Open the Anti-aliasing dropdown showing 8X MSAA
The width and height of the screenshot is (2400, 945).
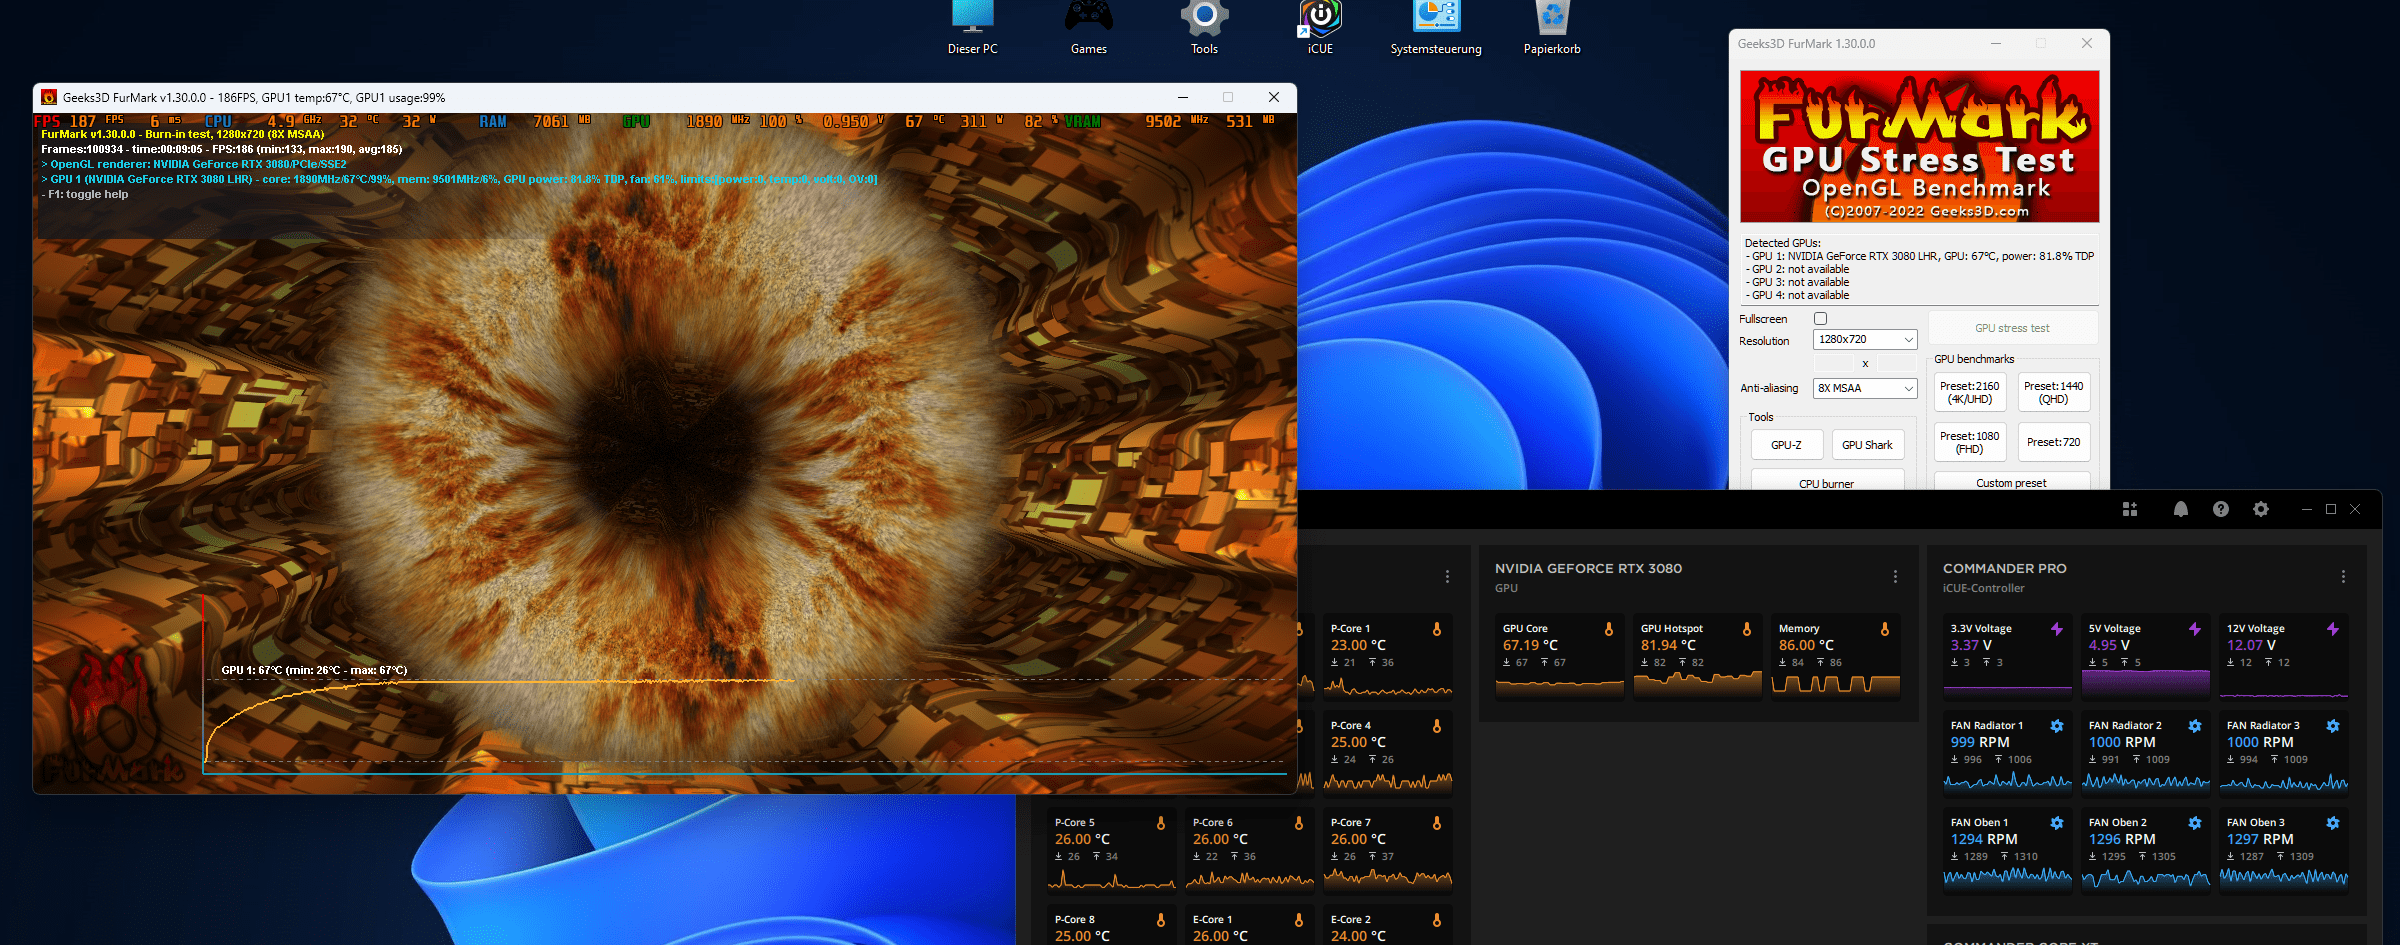[1865, 388]
